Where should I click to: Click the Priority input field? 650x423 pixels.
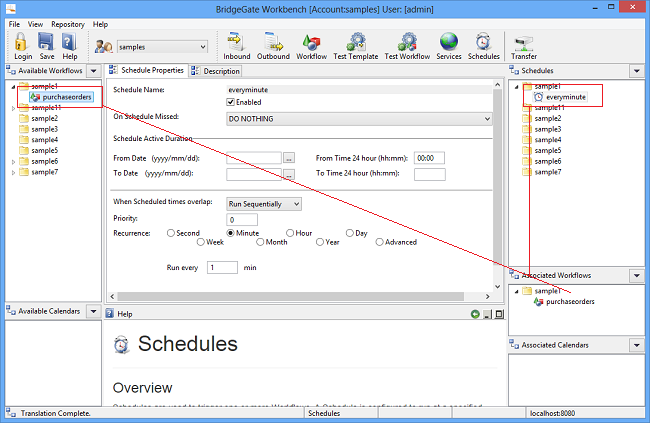242,219
